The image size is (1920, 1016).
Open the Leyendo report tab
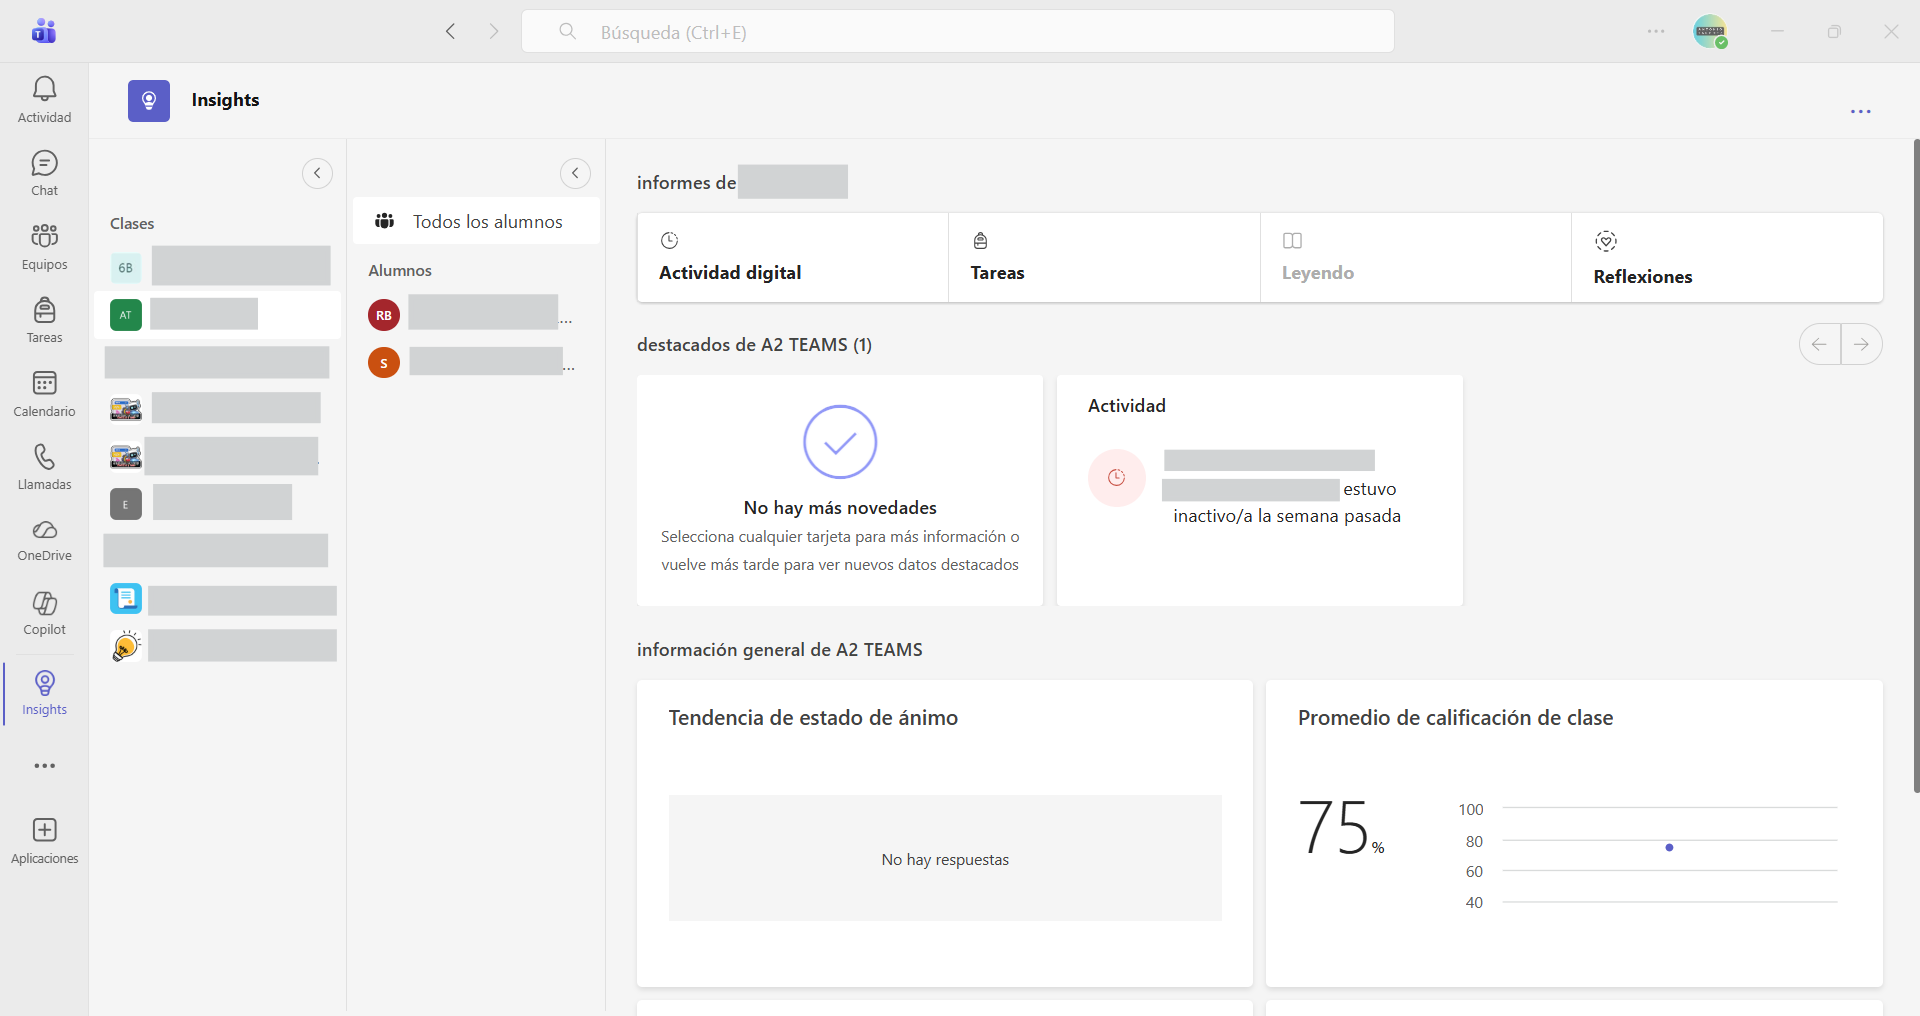pyautogui.click(x=1415, y=257)
